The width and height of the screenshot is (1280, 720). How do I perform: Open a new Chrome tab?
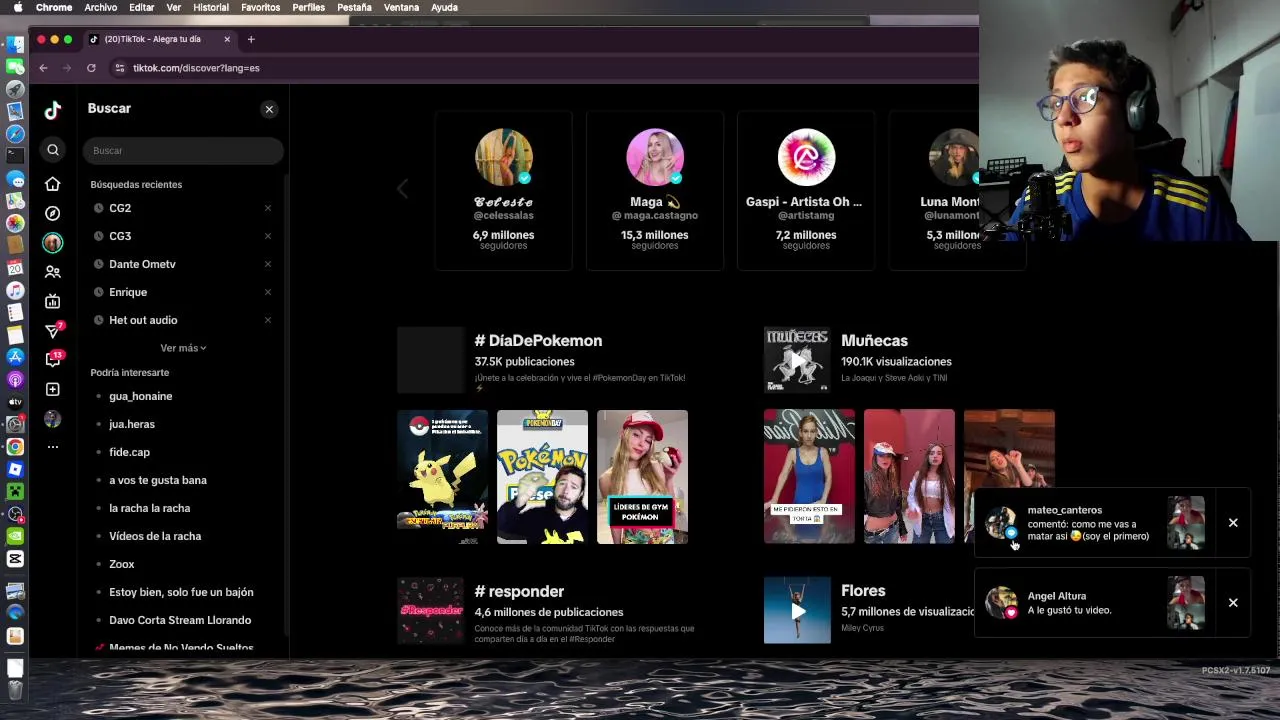251,39
